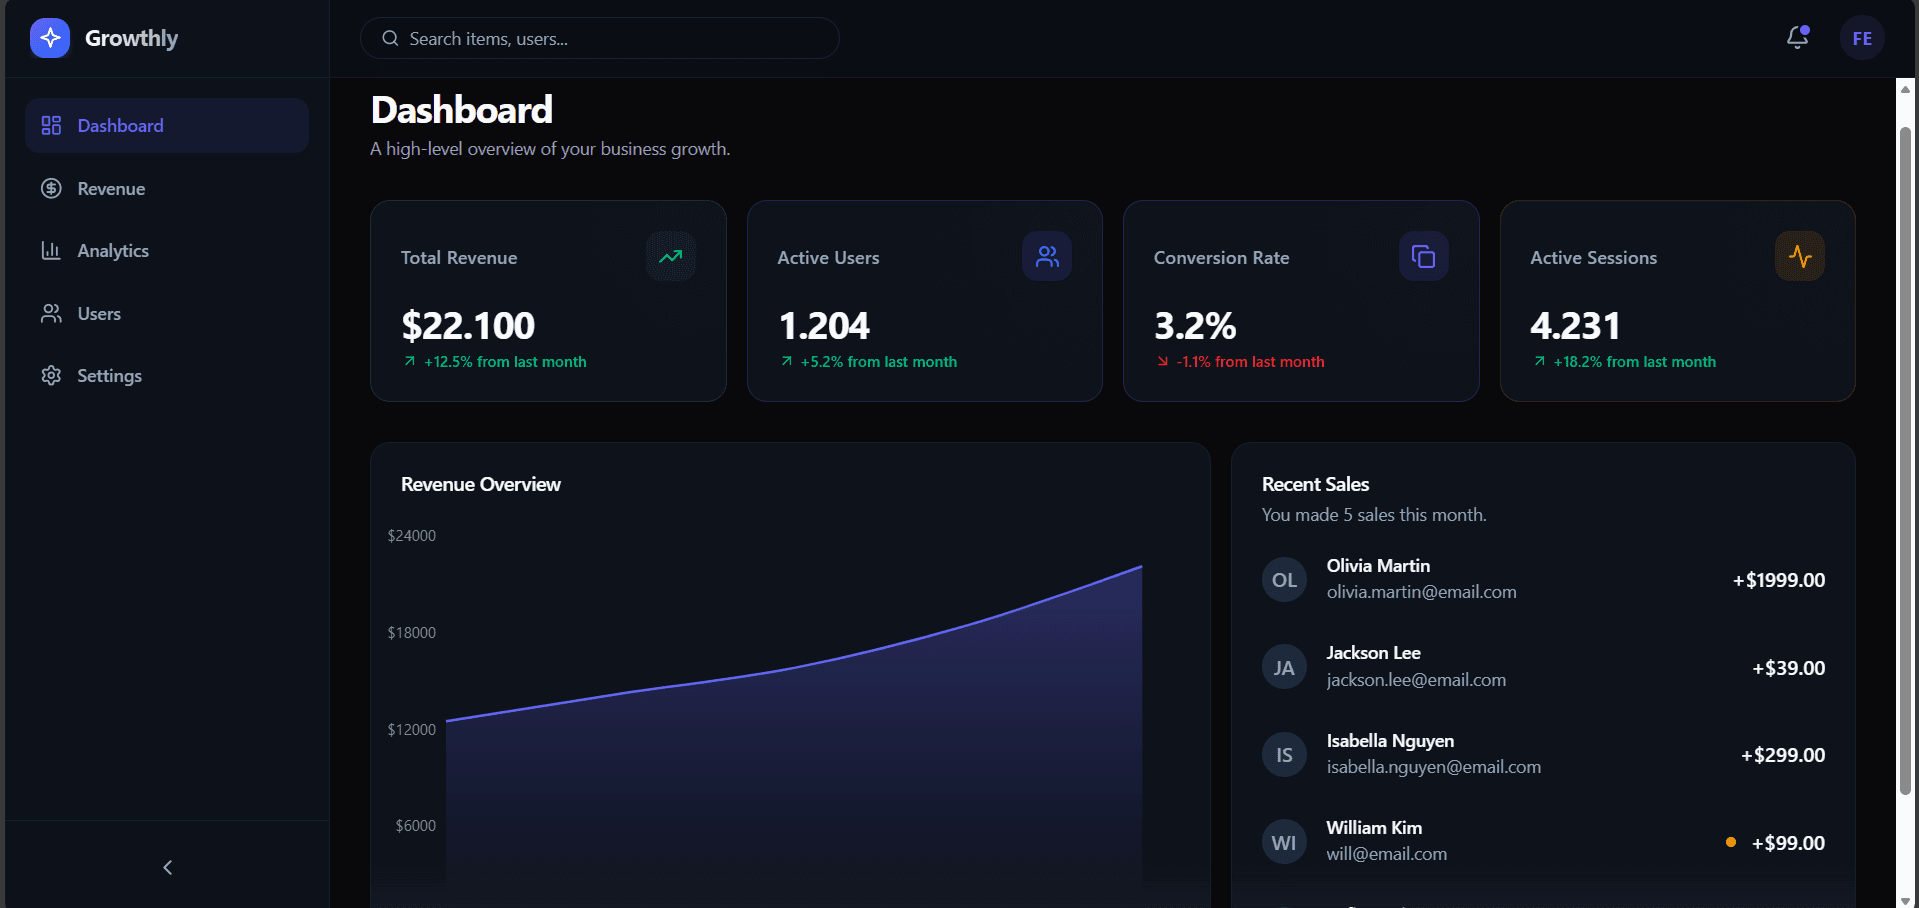
Task: Click the pulse icon on Active Sessions card
Action: [x=1800, y=257]
